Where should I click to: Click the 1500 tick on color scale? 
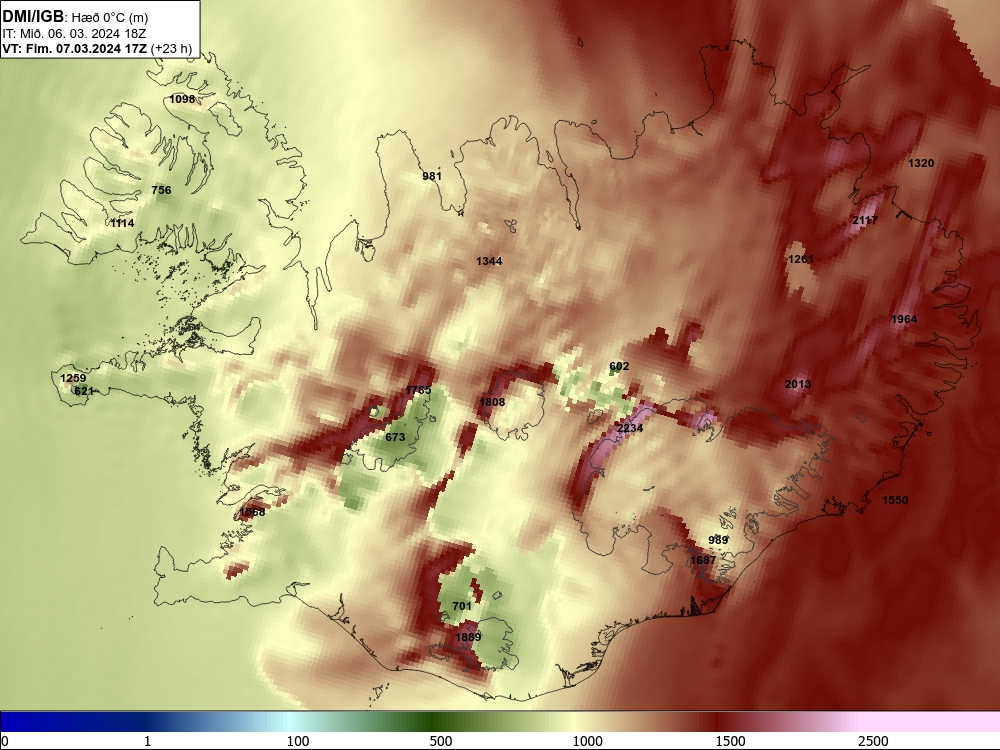coord(730,741)
